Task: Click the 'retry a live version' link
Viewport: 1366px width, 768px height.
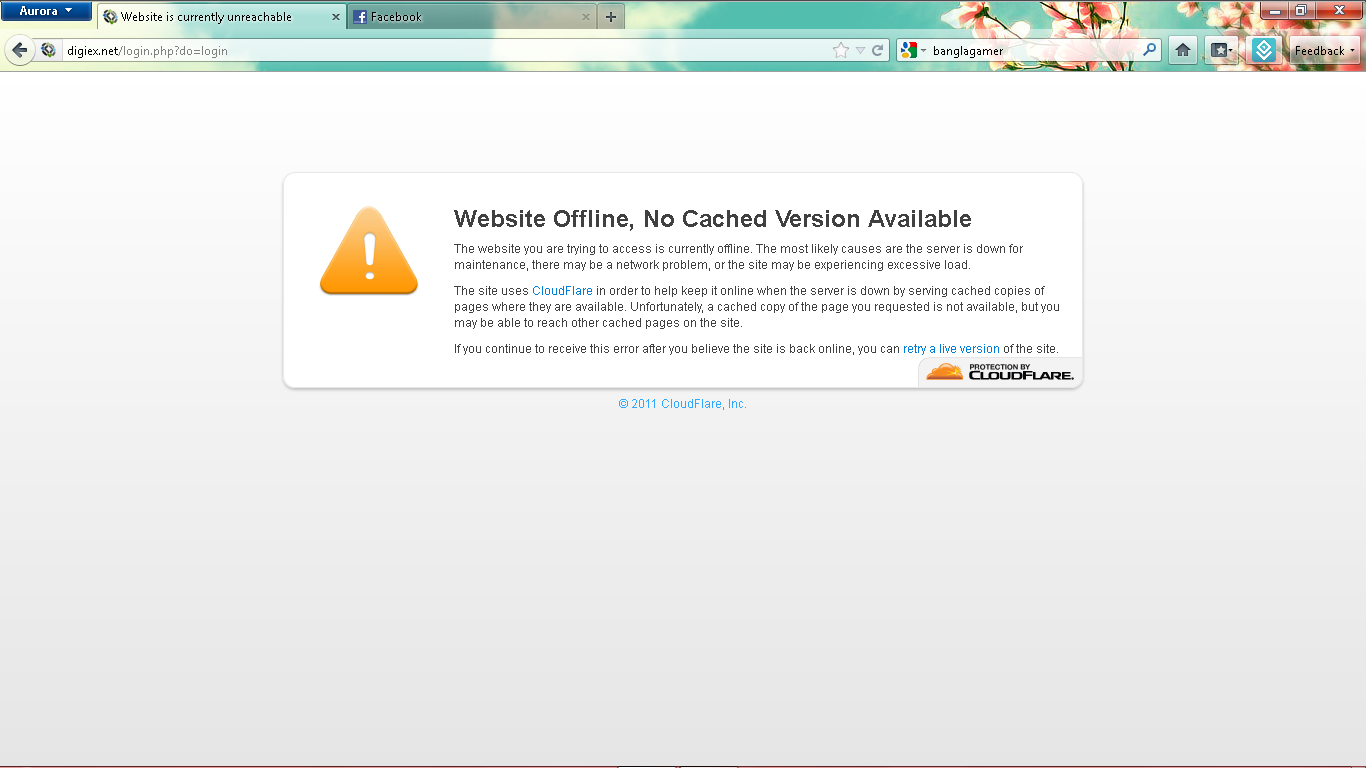Action: [x=951, y=349]
